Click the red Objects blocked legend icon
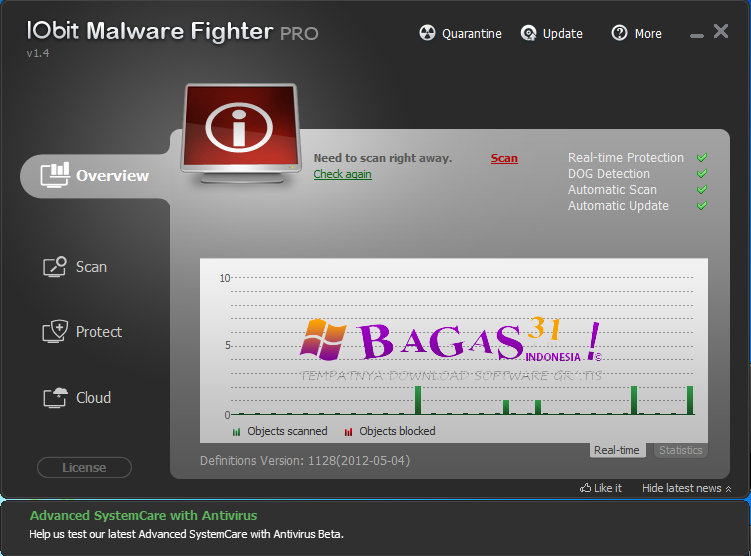The image size is (751, 556). pyautogui.click(x=348, y=432)
